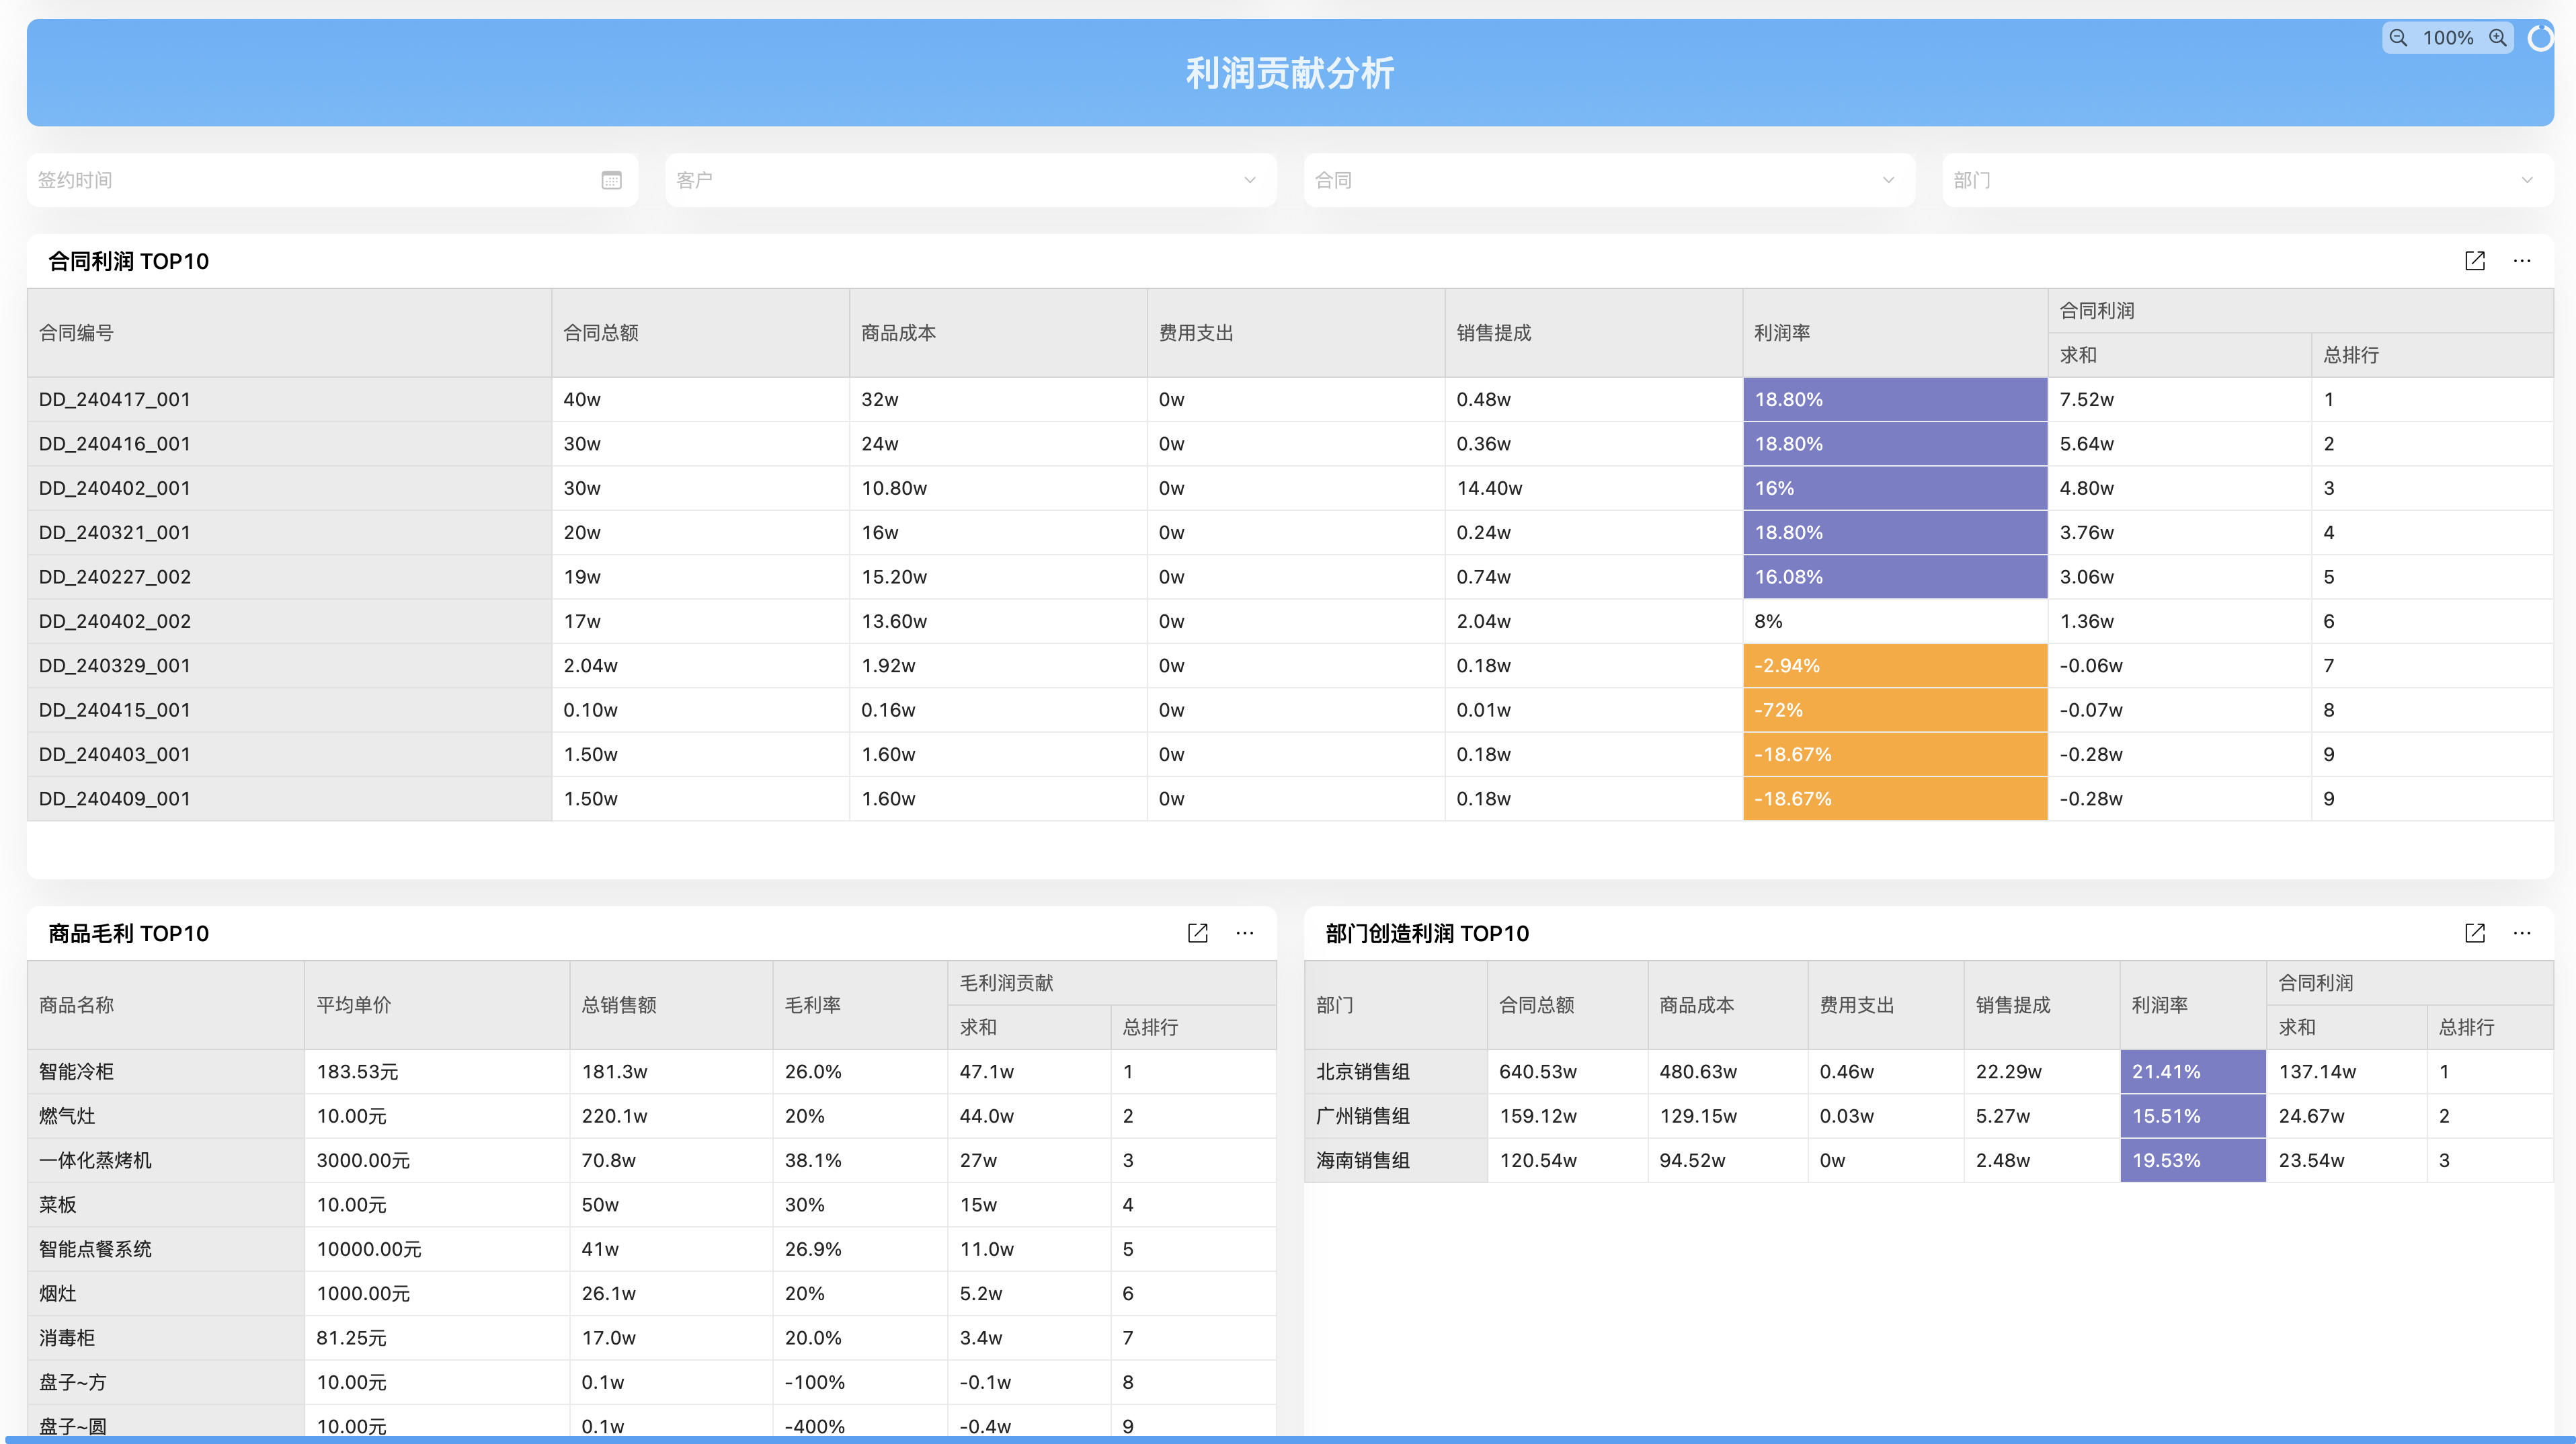Select the 菜板 product row
2576x1444 pixels.
(x=651, y=1204)
